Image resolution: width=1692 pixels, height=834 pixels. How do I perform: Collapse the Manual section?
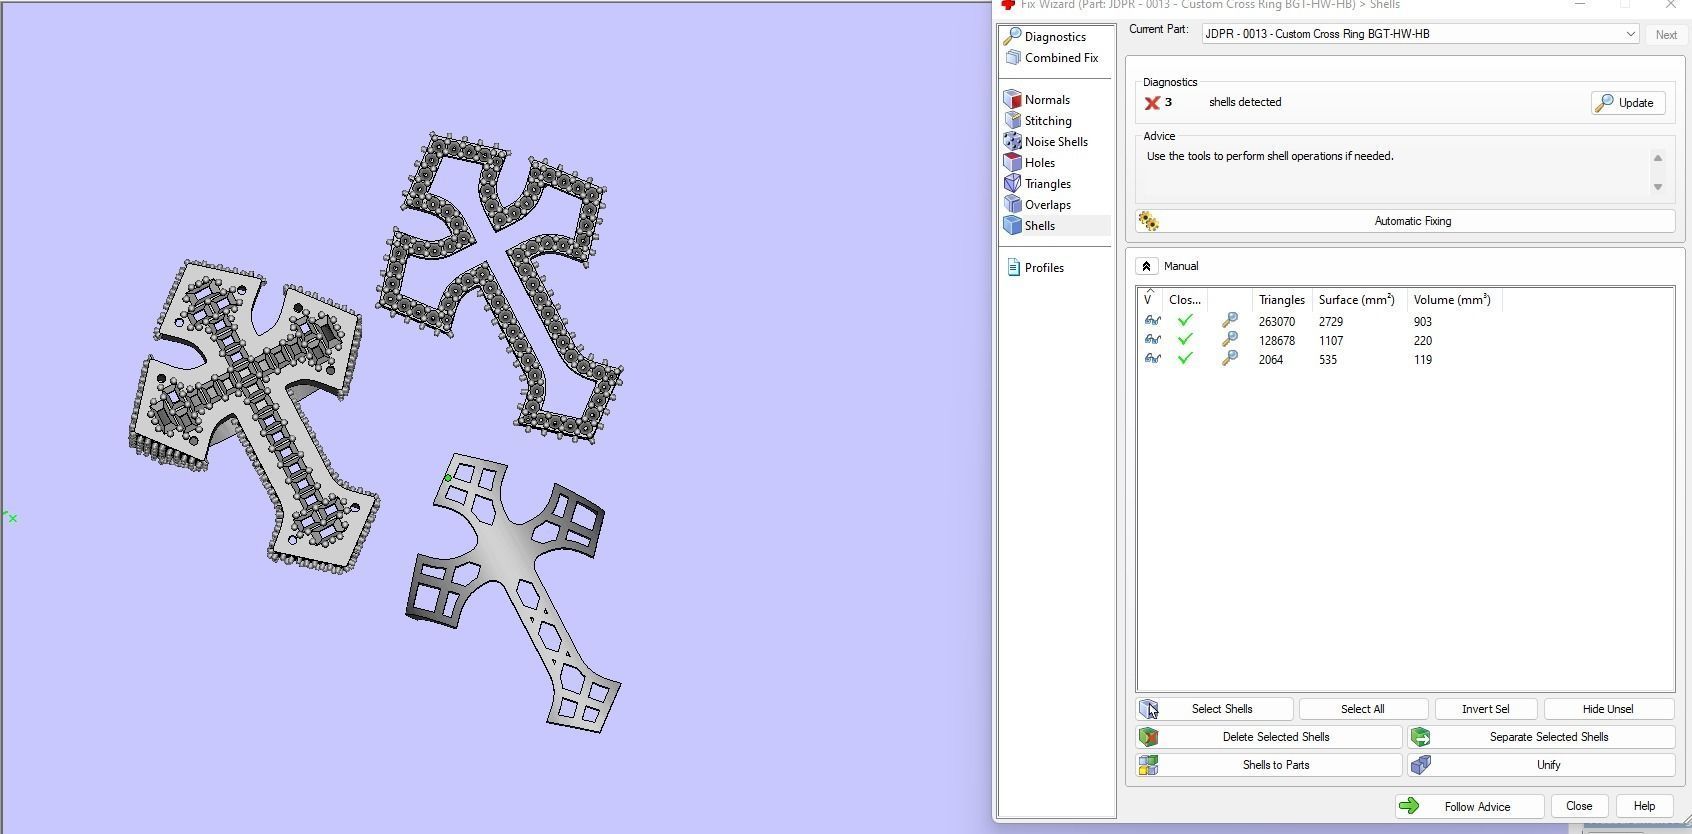tap(1146, 266)
